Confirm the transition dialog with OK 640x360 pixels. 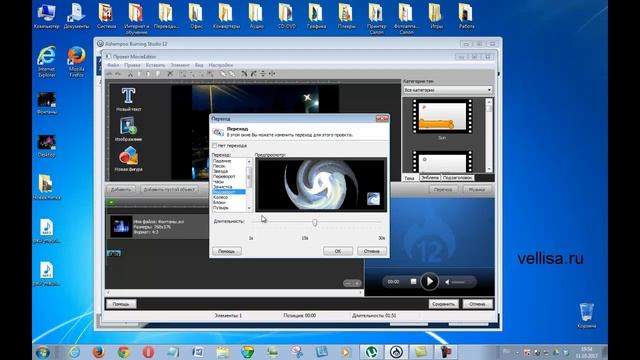(338, 251)
